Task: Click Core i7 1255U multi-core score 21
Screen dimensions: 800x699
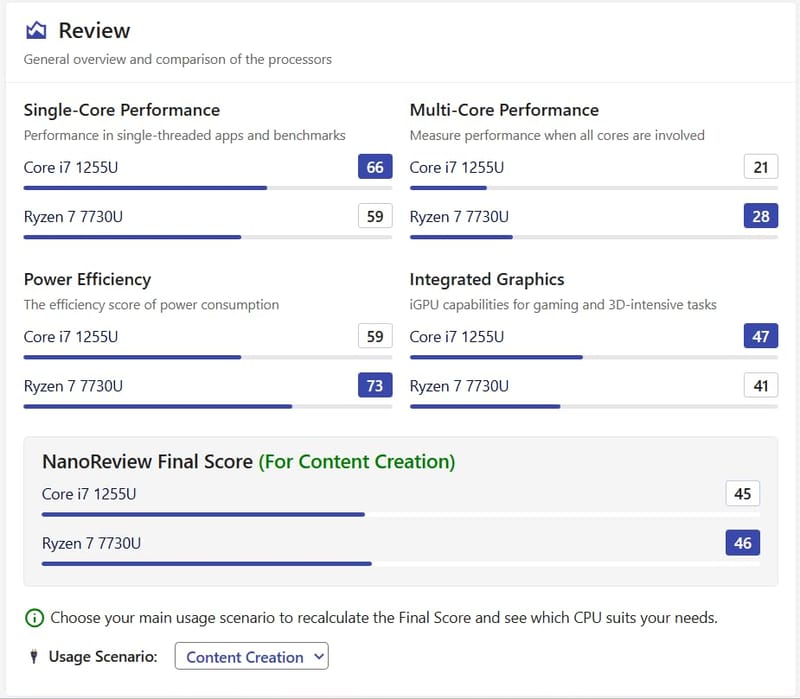Action: tap(761, 167)
